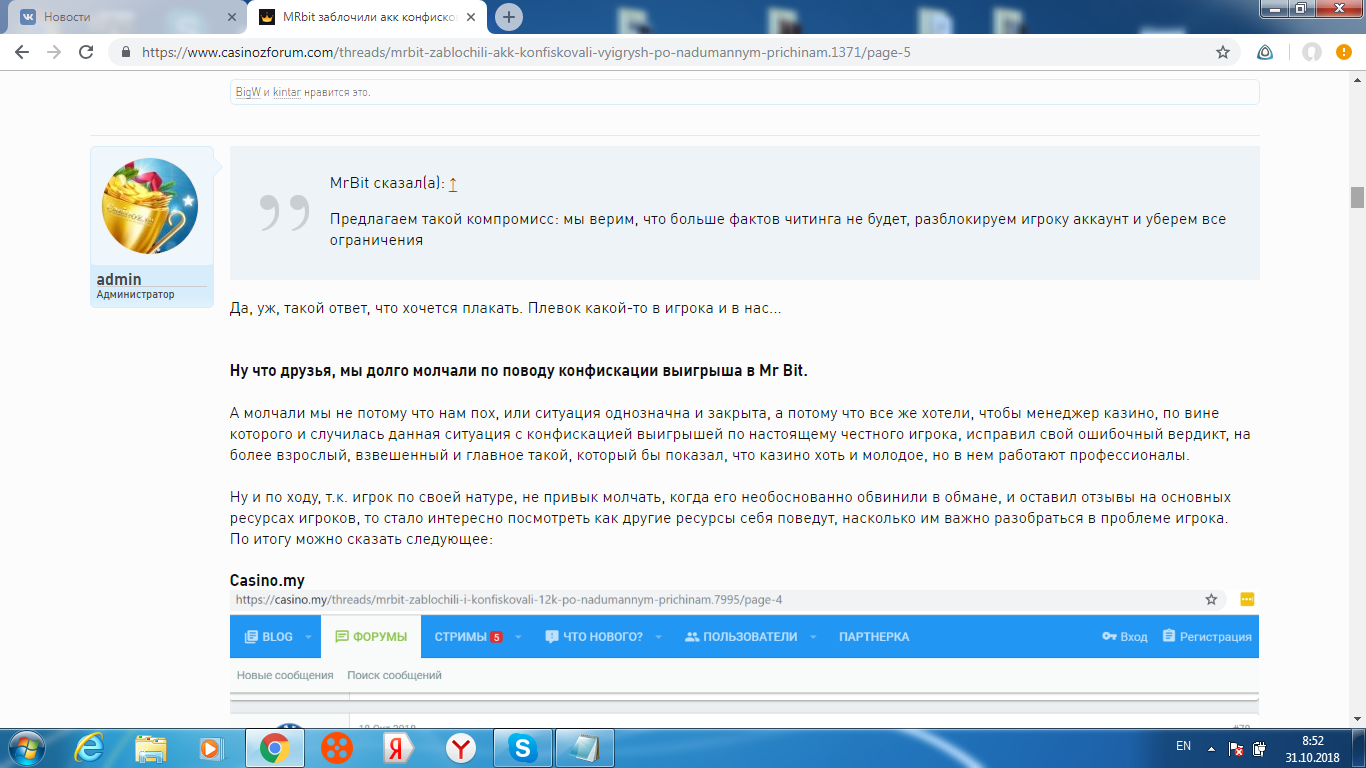
Task: Click the page vertical scrollbar thumb
Action: [x=1357, y=197]
